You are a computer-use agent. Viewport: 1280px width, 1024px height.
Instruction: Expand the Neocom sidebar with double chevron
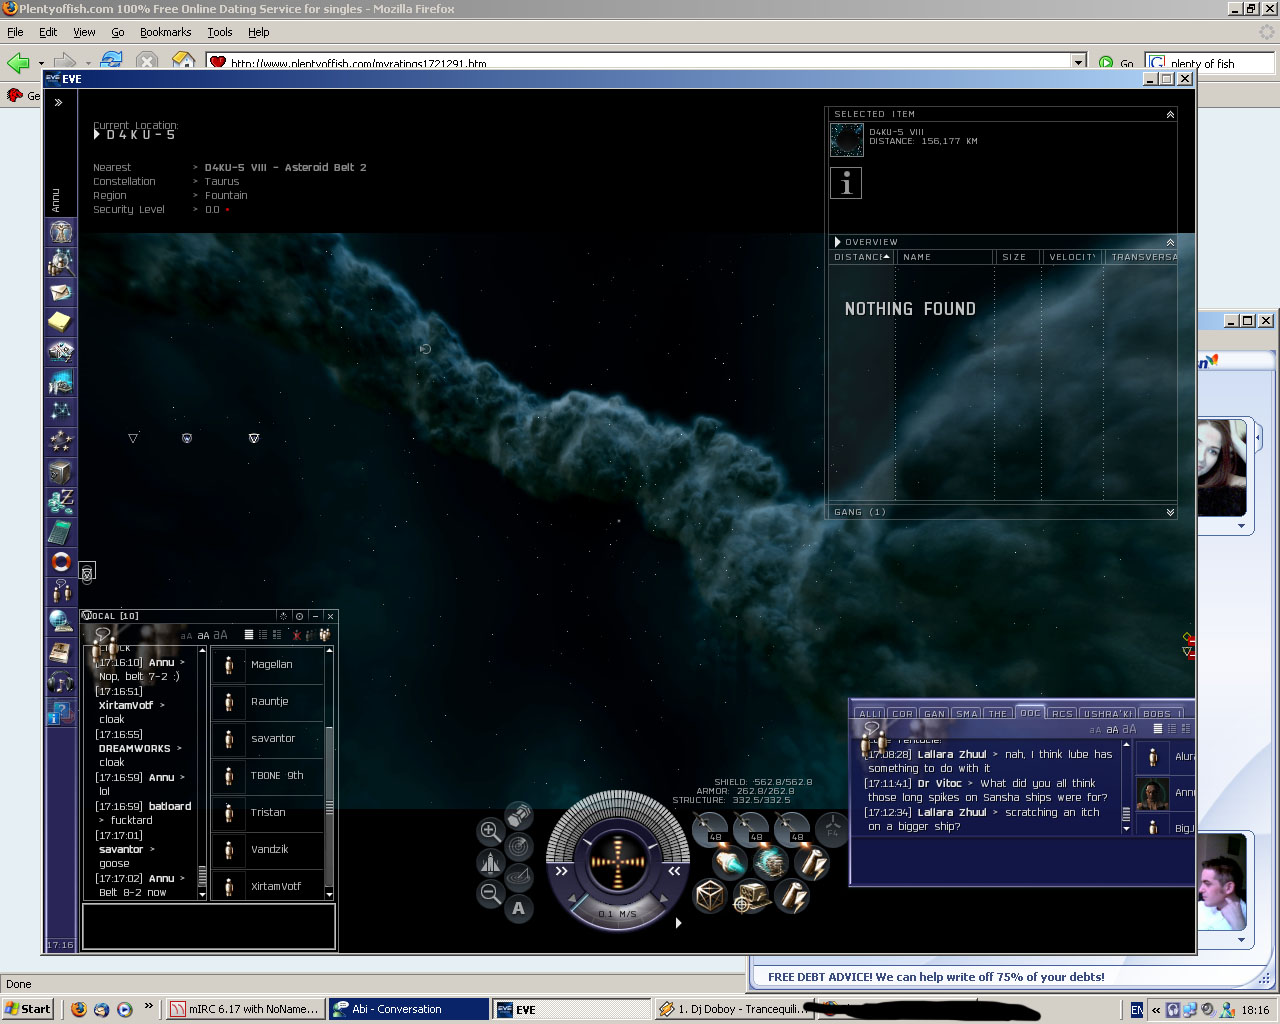58,102
